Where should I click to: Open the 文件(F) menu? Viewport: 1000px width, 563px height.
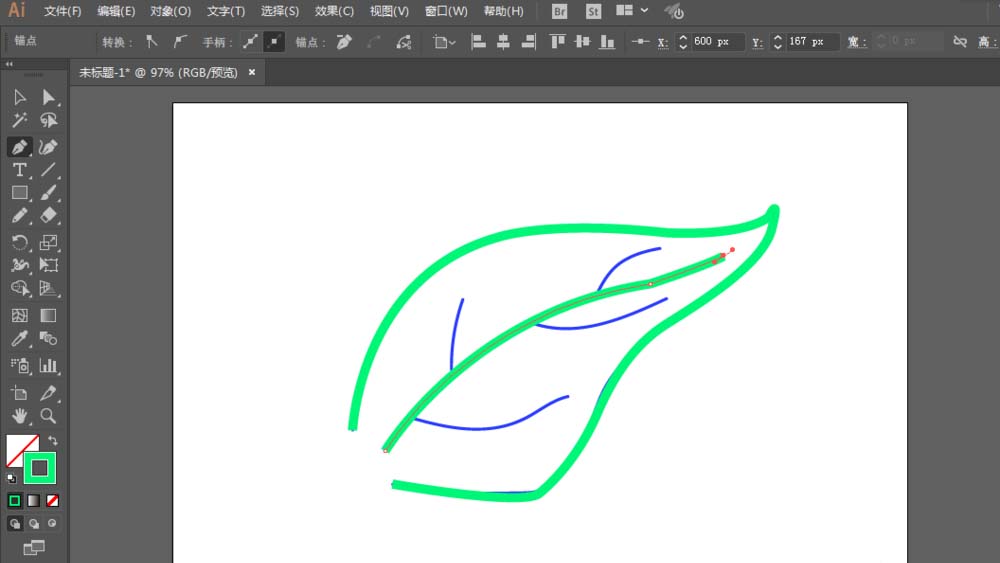click(62, 11)
